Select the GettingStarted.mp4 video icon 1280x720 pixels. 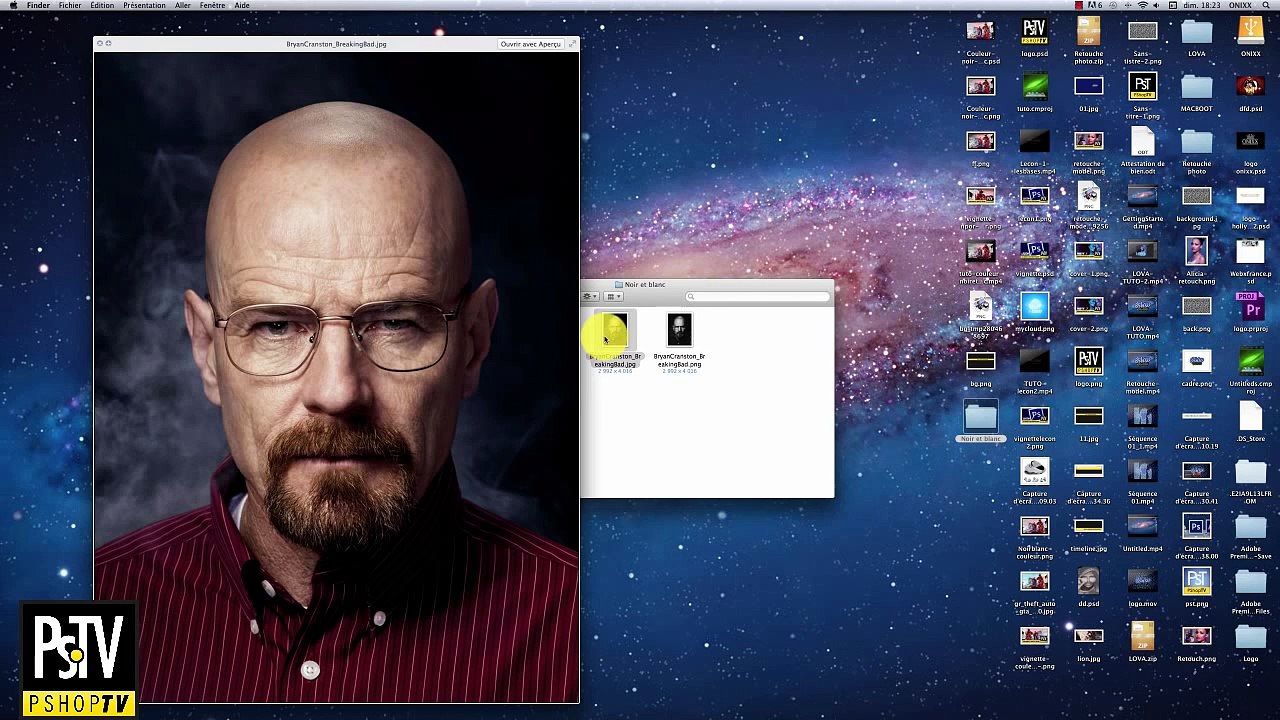[1142, 197]
